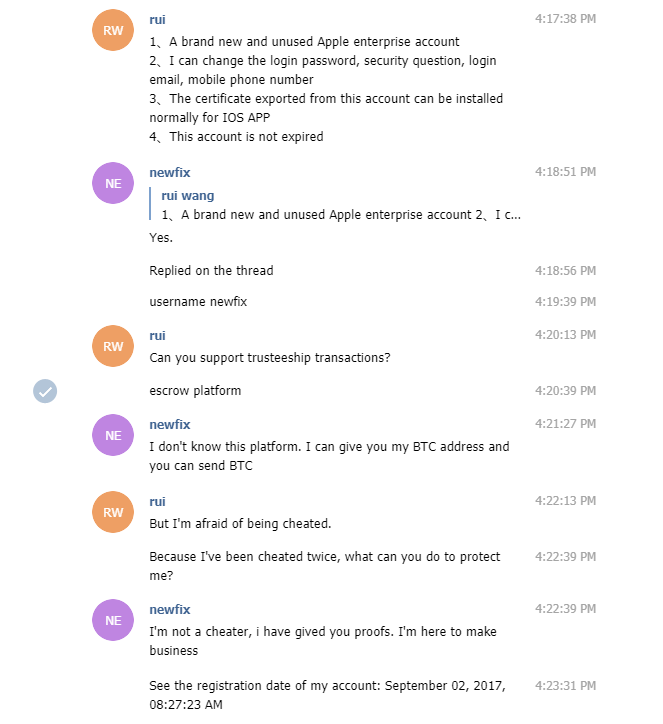Select the 'Replied on the thread' message
The image size is (663, 724).
coord(211,271)
